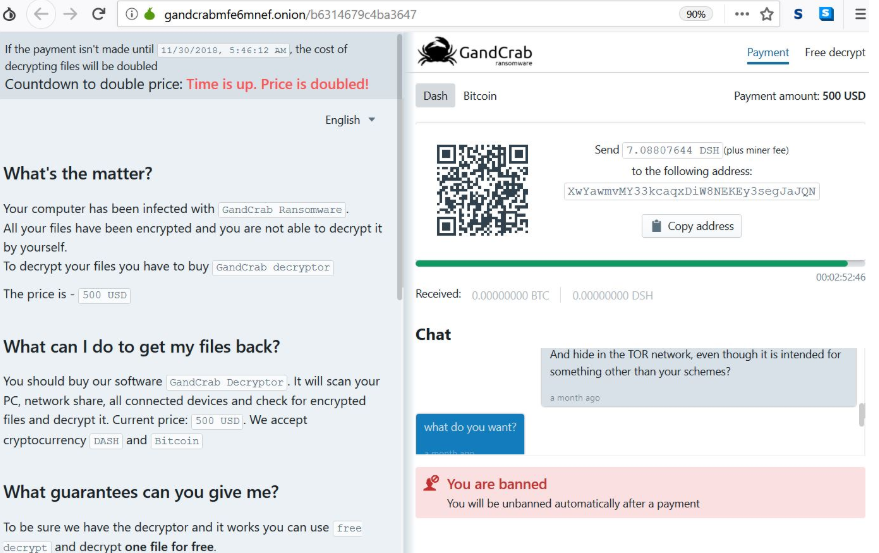Click the 11/30/2018 deadline timestamp

tap(224, 50)
